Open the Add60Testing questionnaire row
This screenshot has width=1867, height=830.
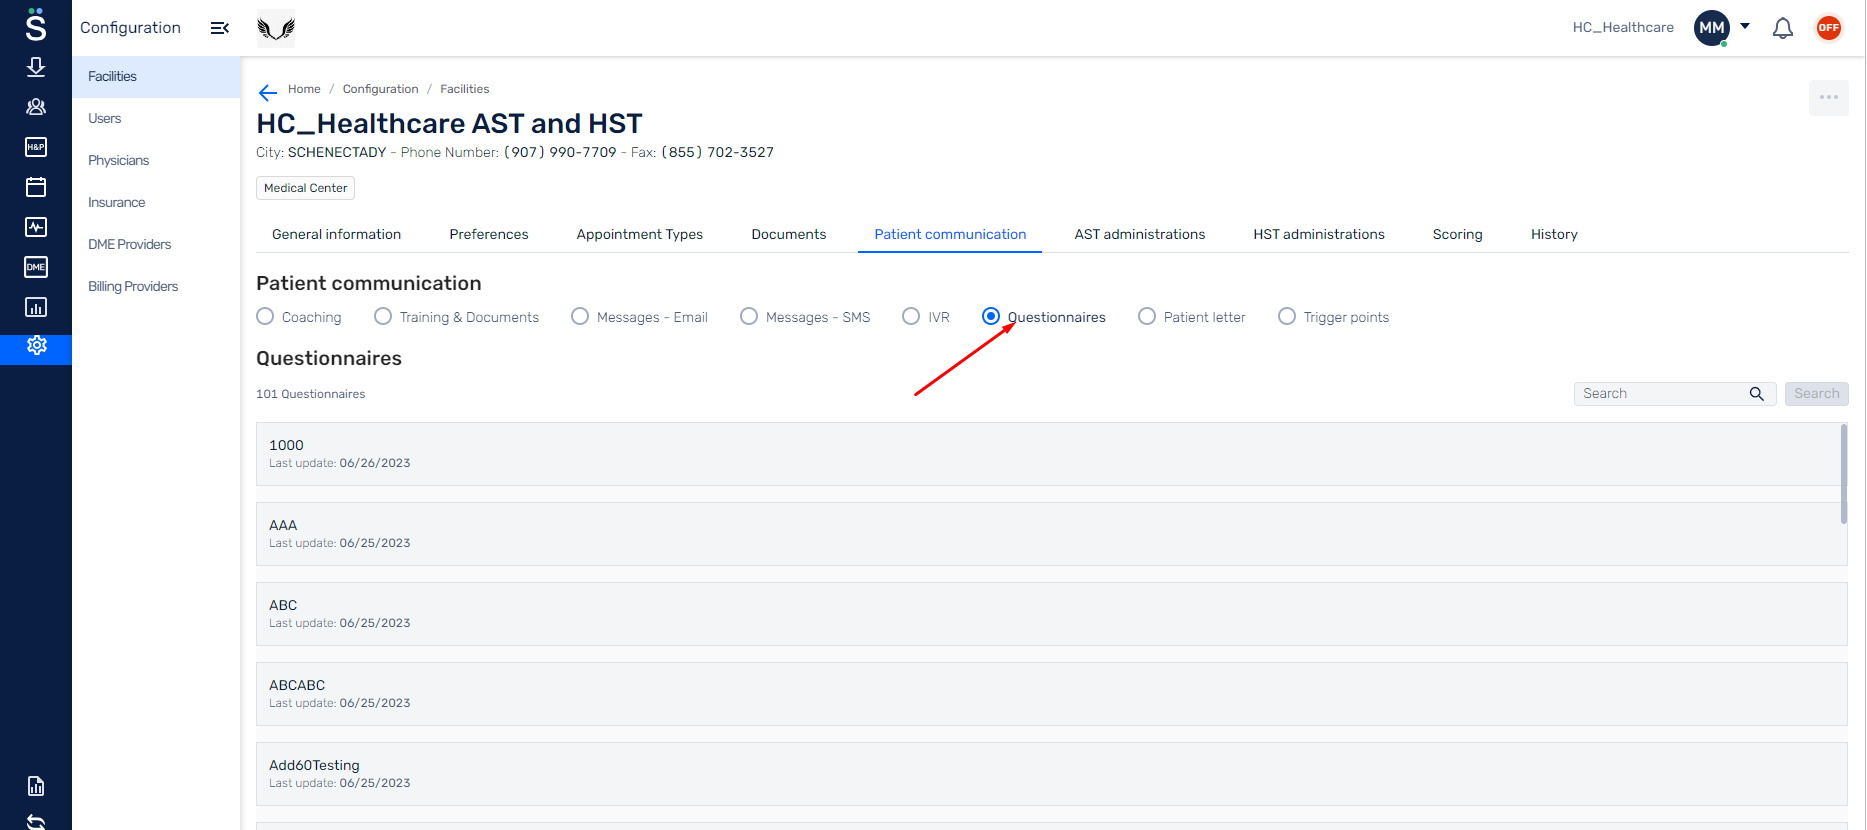[x=1051, y=774]
